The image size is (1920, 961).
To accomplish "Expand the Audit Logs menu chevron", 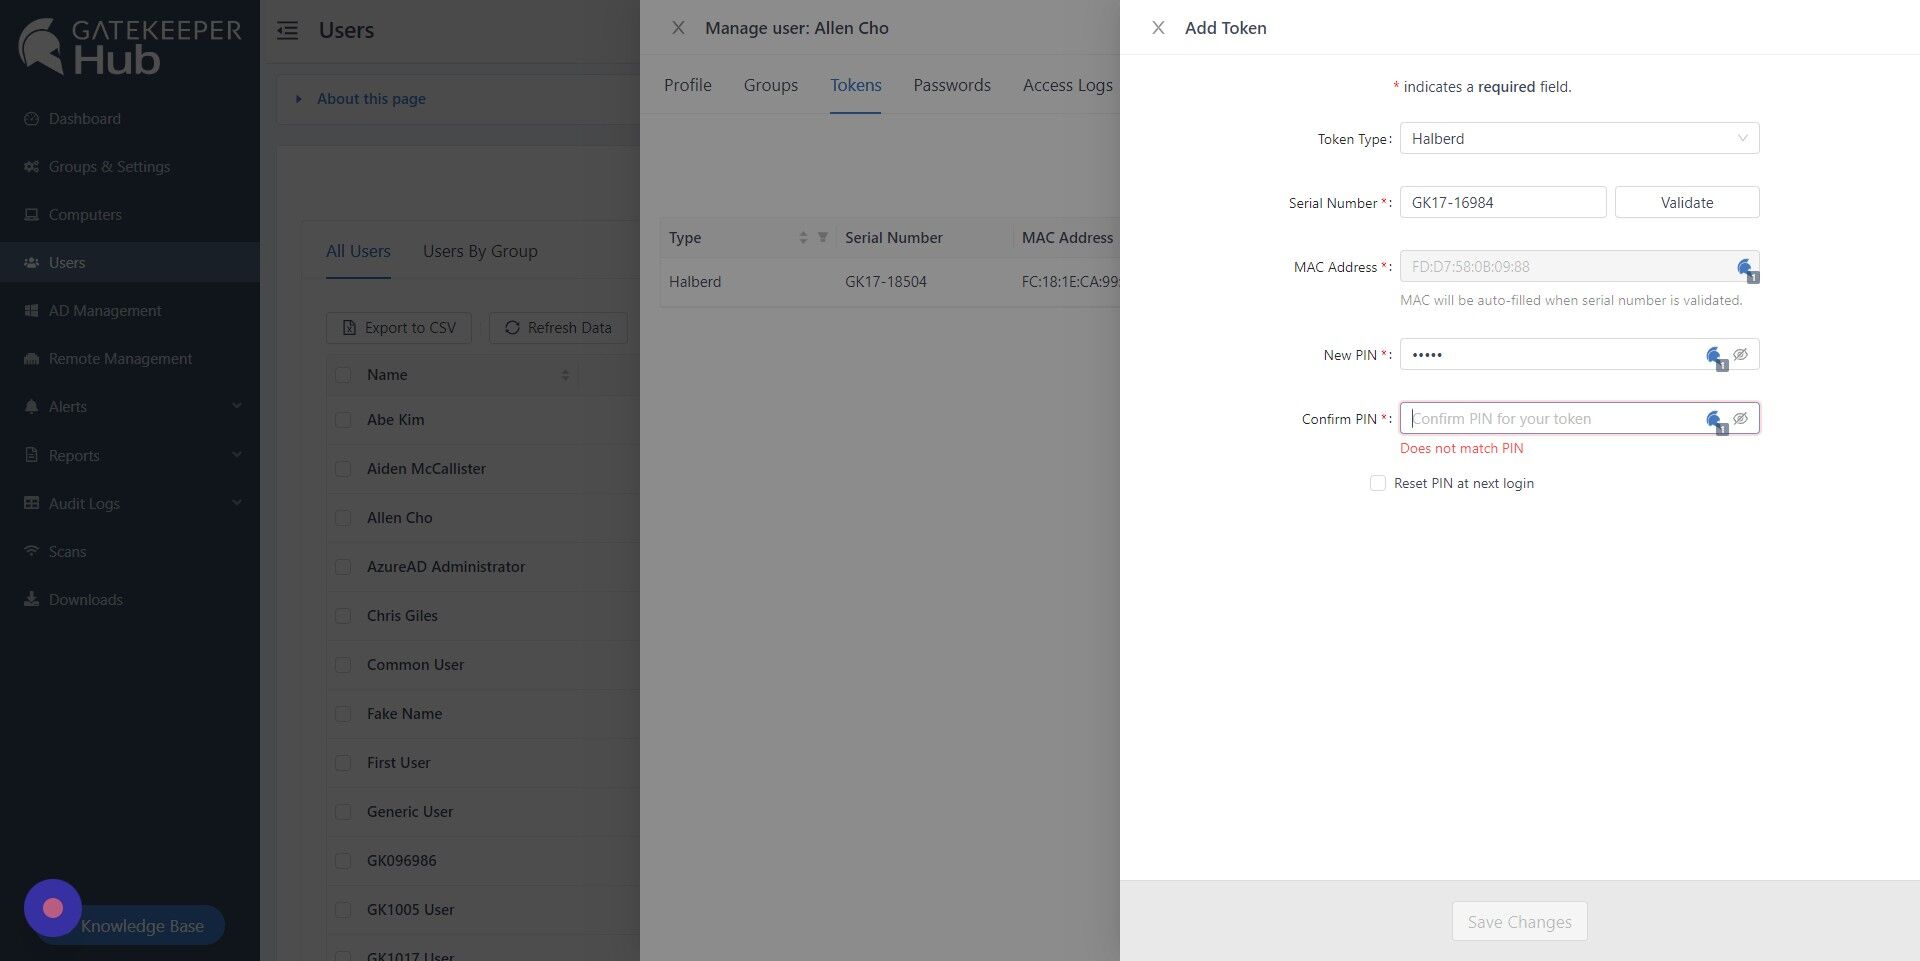I will (x=237, y=503).
